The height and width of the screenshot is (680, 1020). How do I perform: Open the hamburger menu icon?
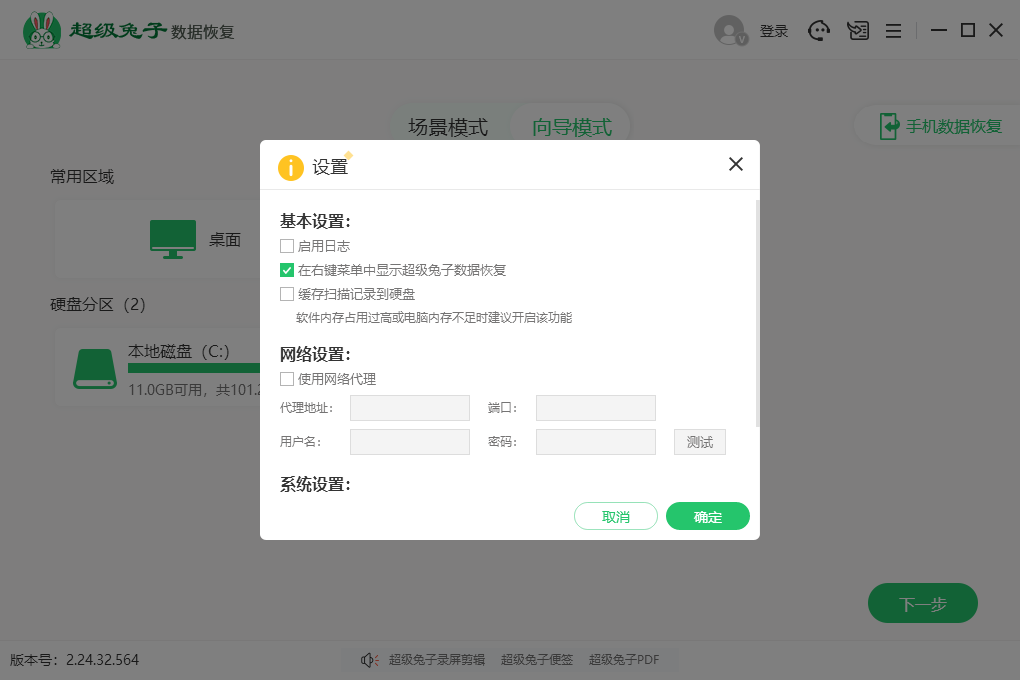click(x=894, y=31)
